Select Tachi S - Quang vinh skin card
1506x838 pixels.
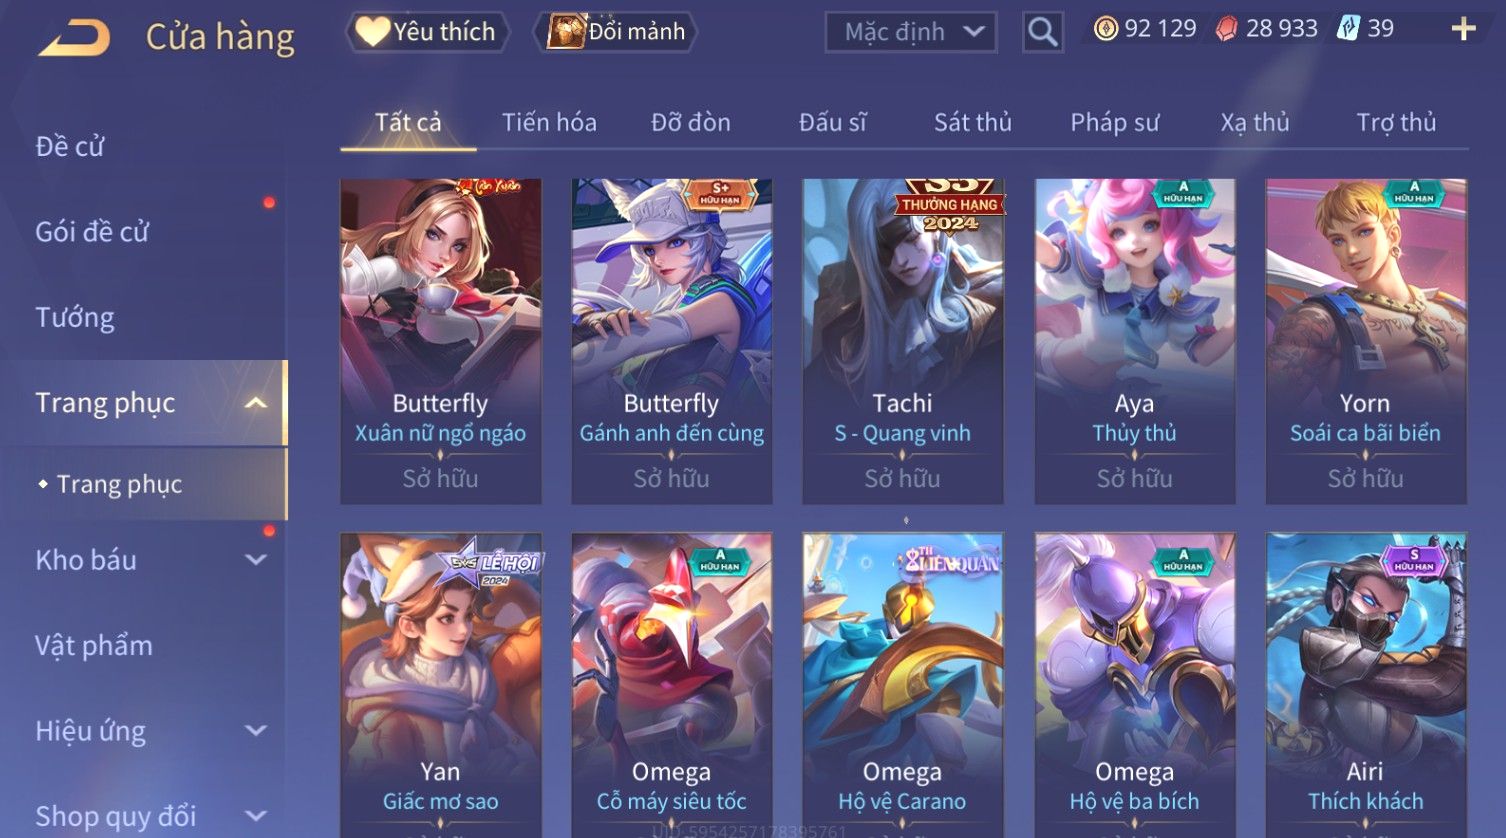click(902, 341)
